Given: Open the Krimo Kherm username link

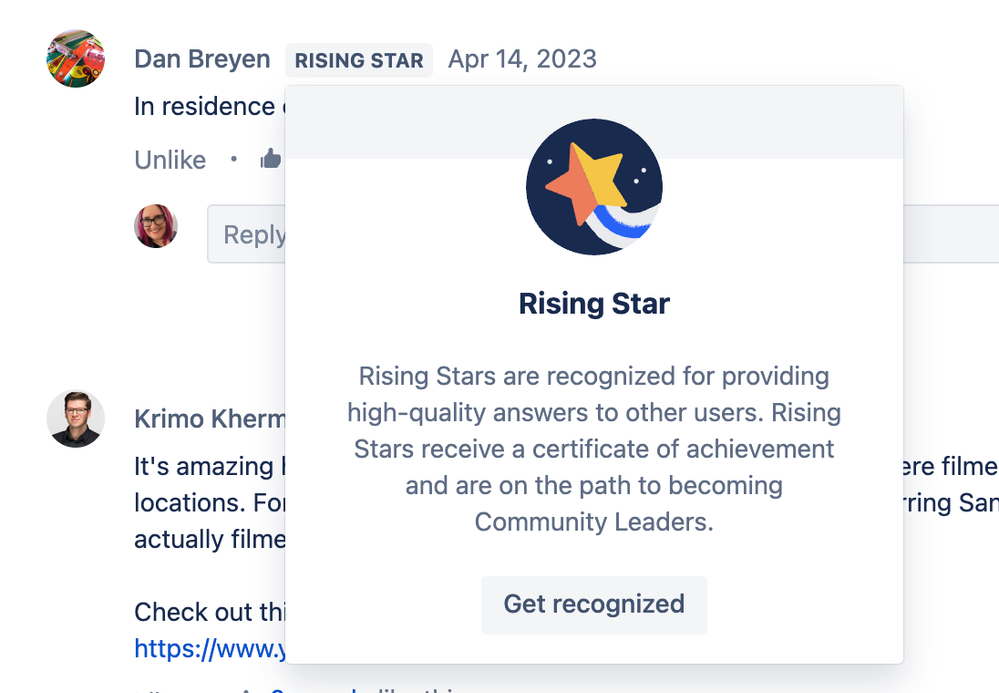Looking at the screenshot, I should click(x=210, y=419).
